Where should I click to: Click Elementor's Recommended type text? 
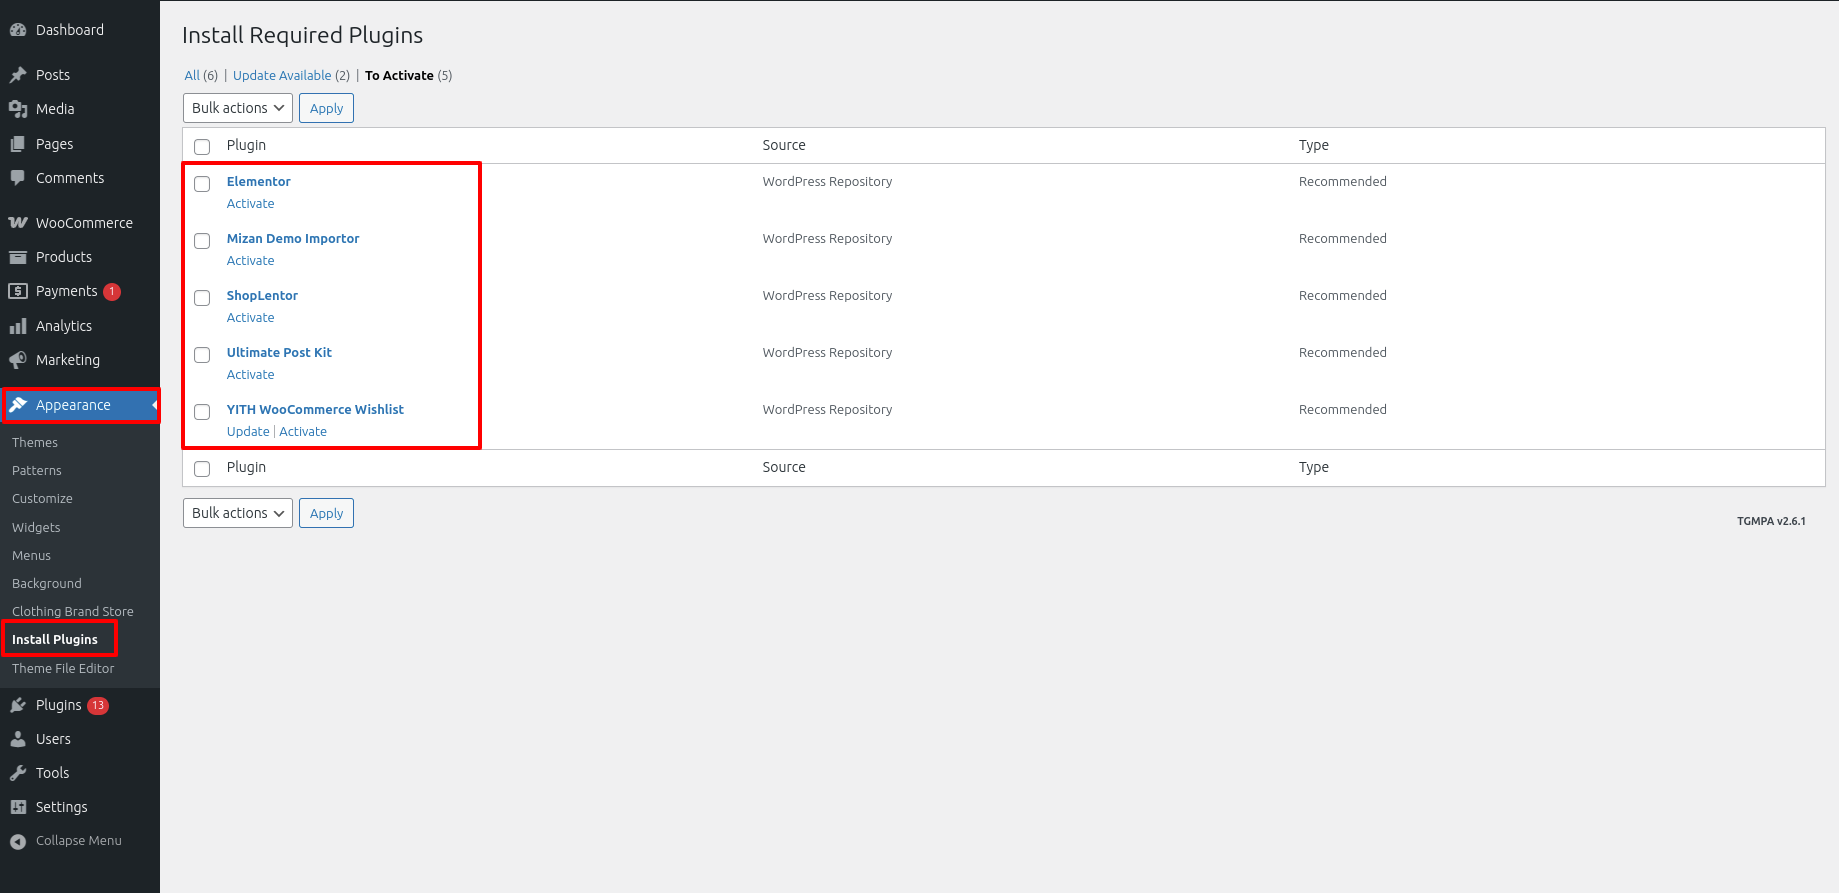pos(1343,181)
